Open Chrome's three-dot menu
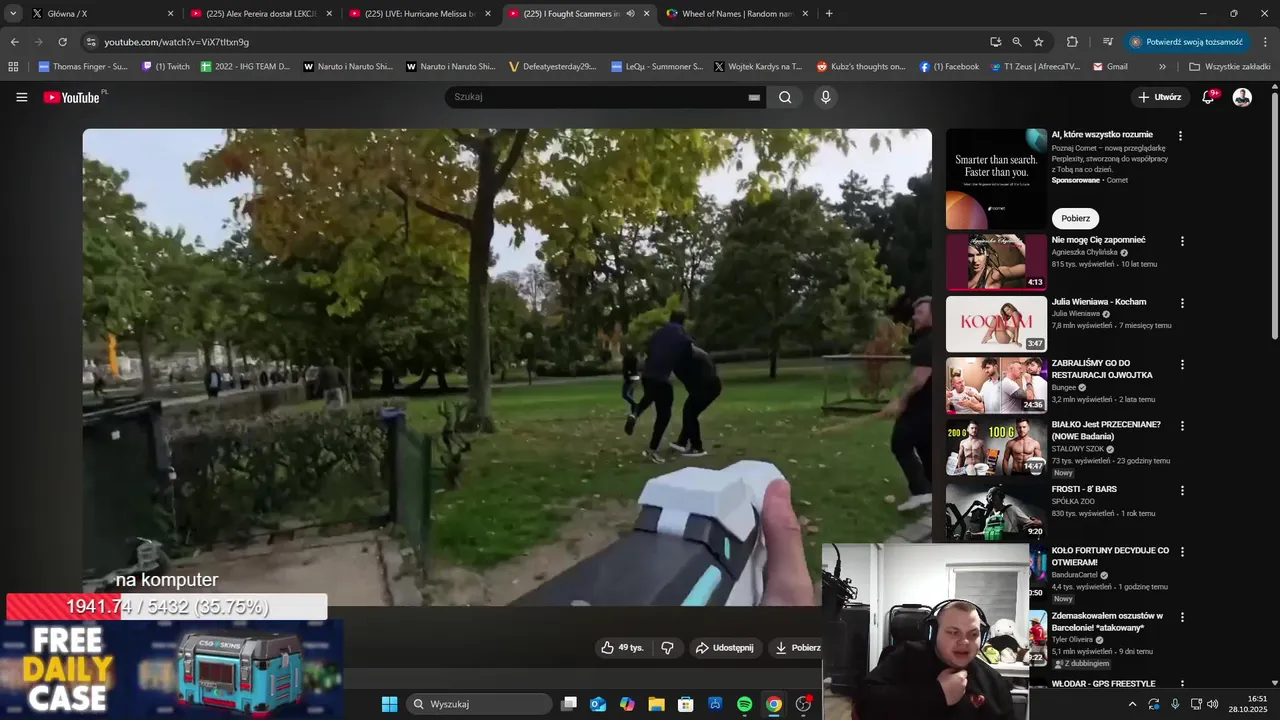The height and width of the screenshot is (720, 1280). pos(1266,42)
